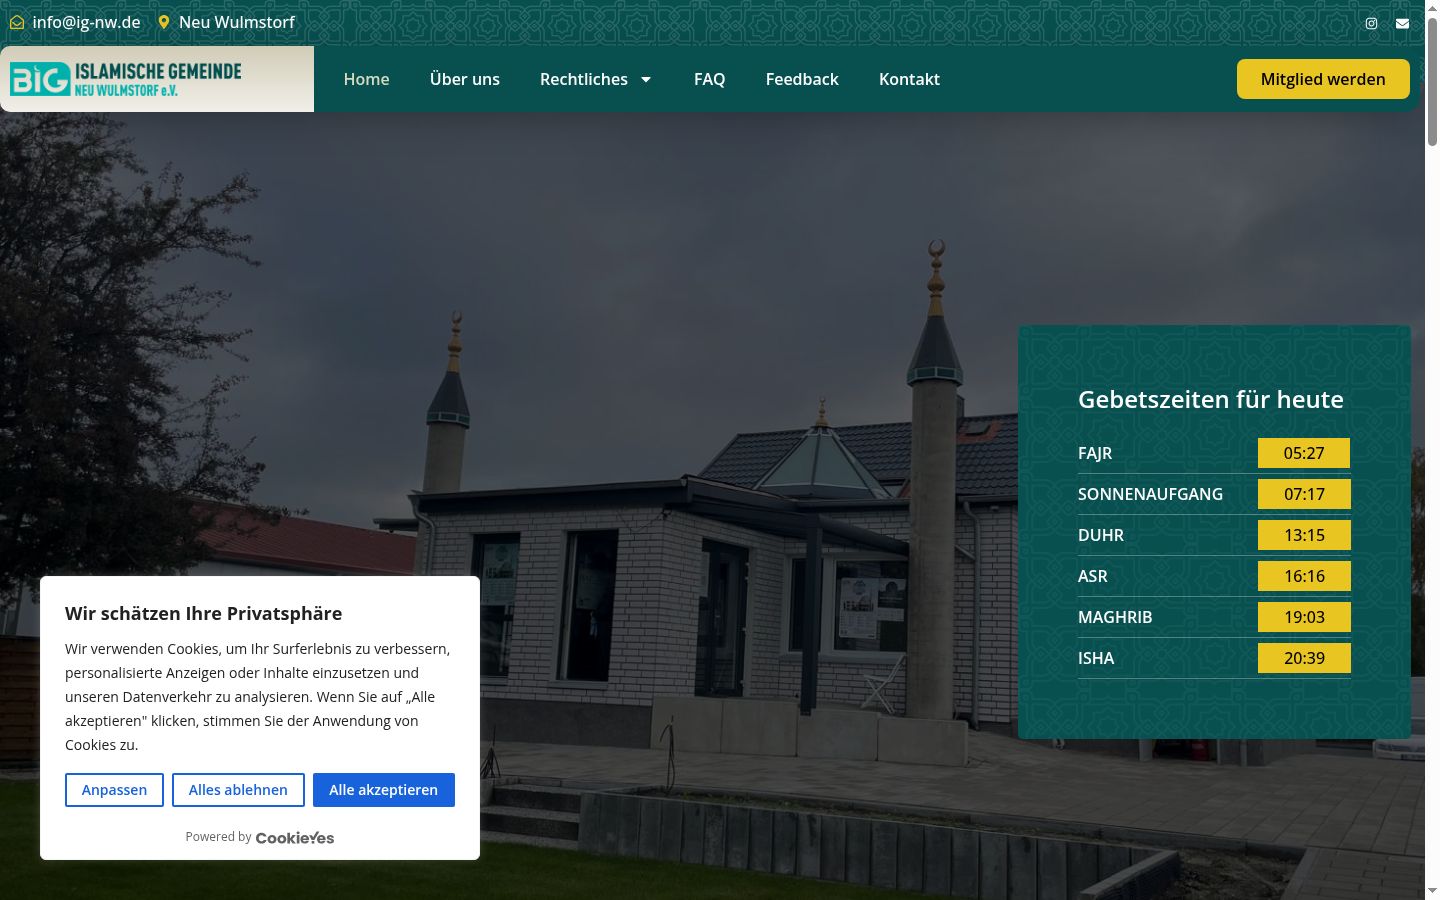Click the MAGHRIB row label
Screen dimensions: 1440x900
click(1115, 617)
